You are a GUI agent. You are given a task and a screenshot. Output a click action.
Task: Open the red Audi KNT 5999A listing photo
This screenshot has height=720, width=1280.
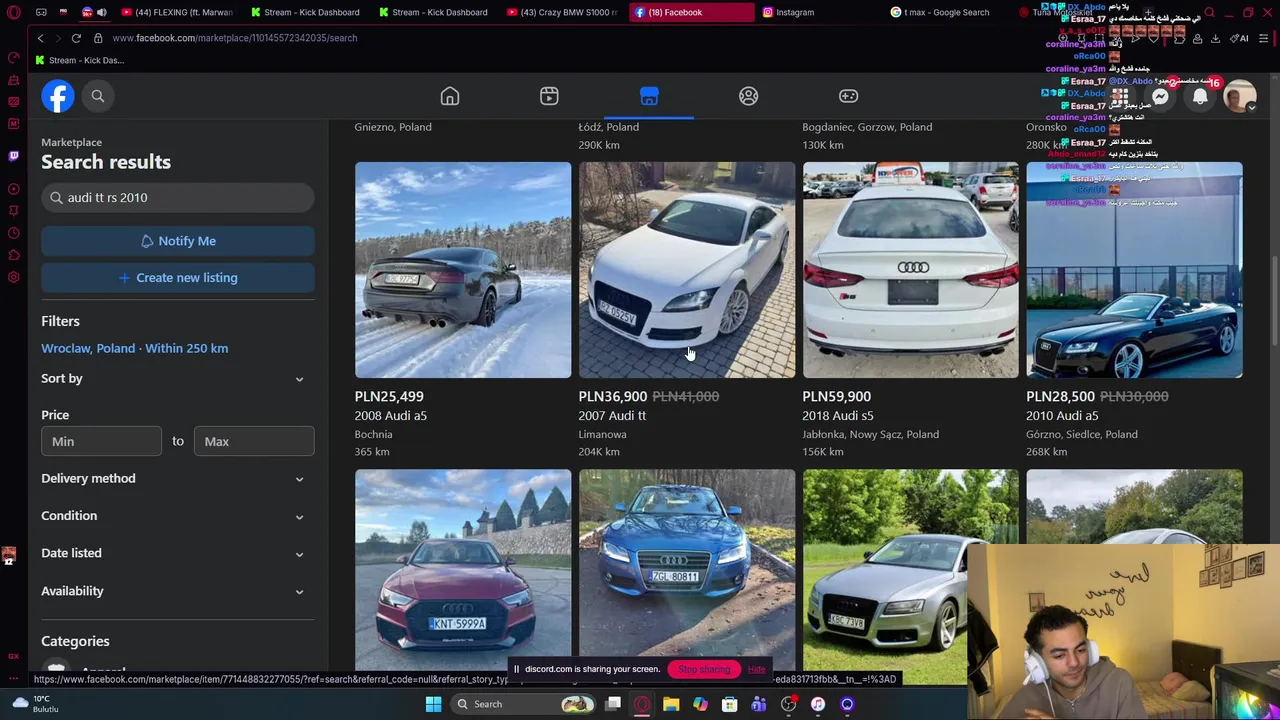[x=463, y=570]
